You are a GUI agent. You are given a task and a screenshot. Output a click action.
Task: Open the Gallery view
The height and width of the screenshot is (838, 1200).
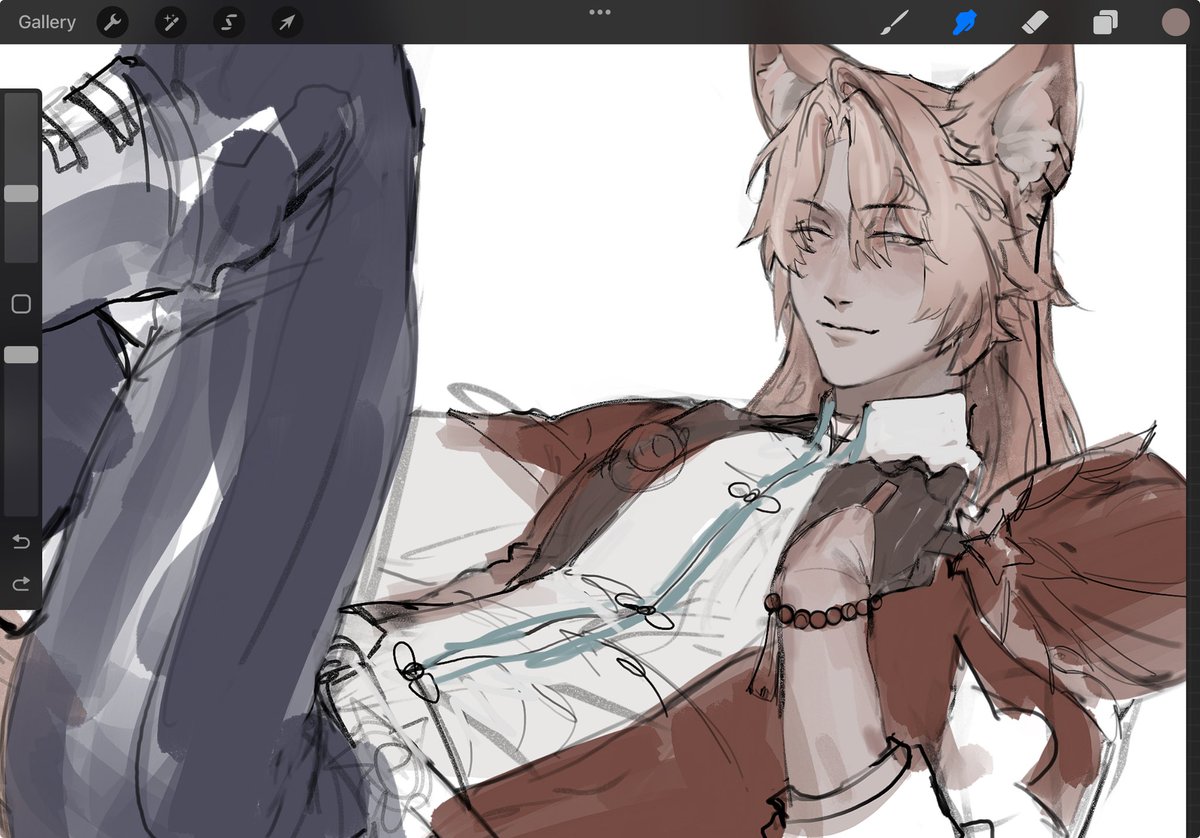tap(47, 22)
